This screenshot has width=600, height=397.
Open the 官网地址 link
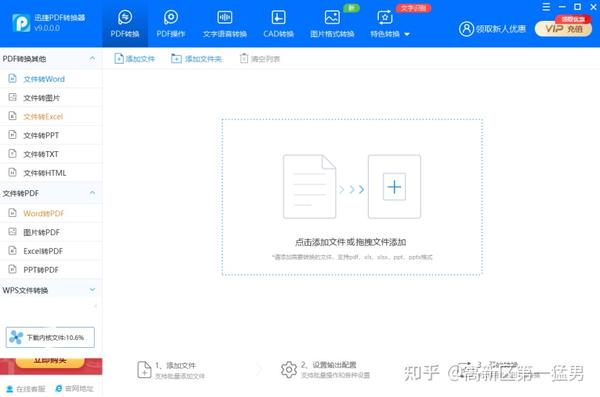(x=75, y=389)
